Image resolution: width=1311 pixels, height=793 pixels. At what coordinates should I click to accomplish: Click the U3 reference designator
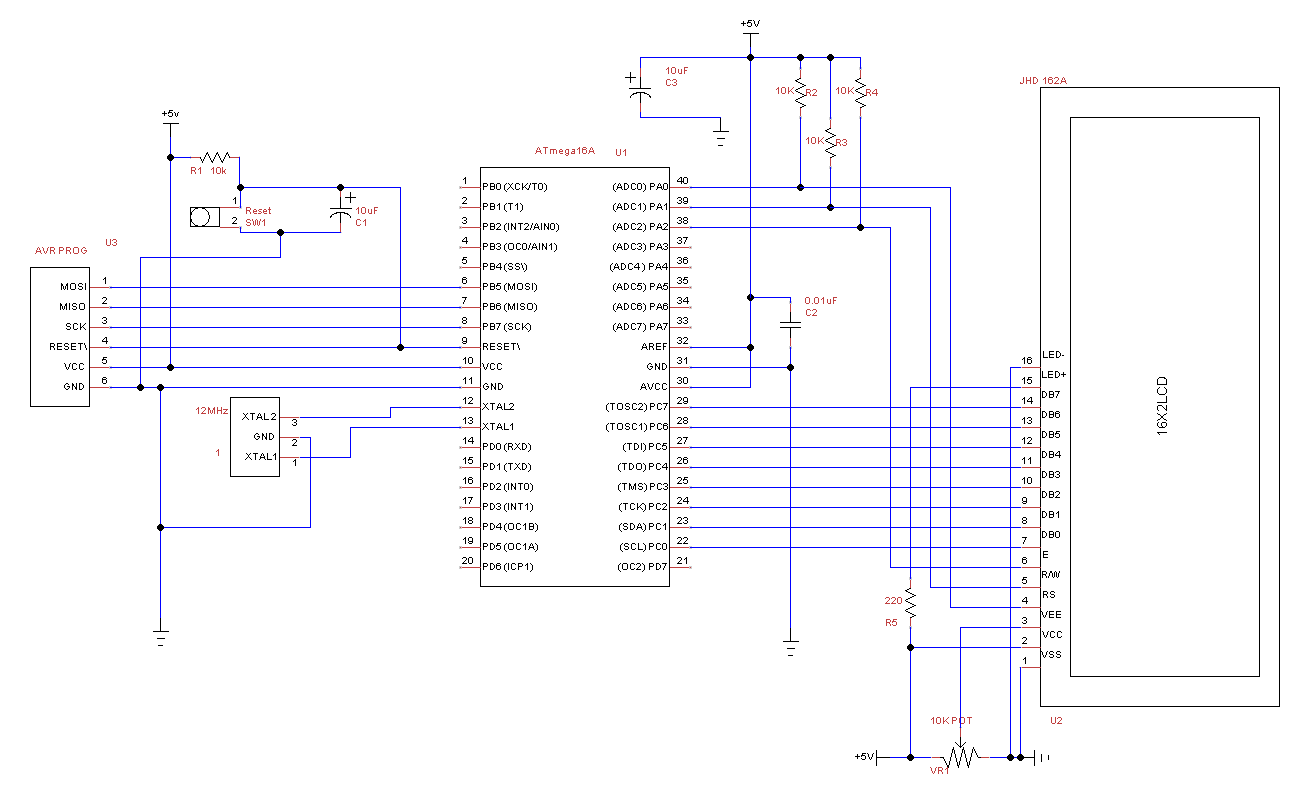[111, 243]
